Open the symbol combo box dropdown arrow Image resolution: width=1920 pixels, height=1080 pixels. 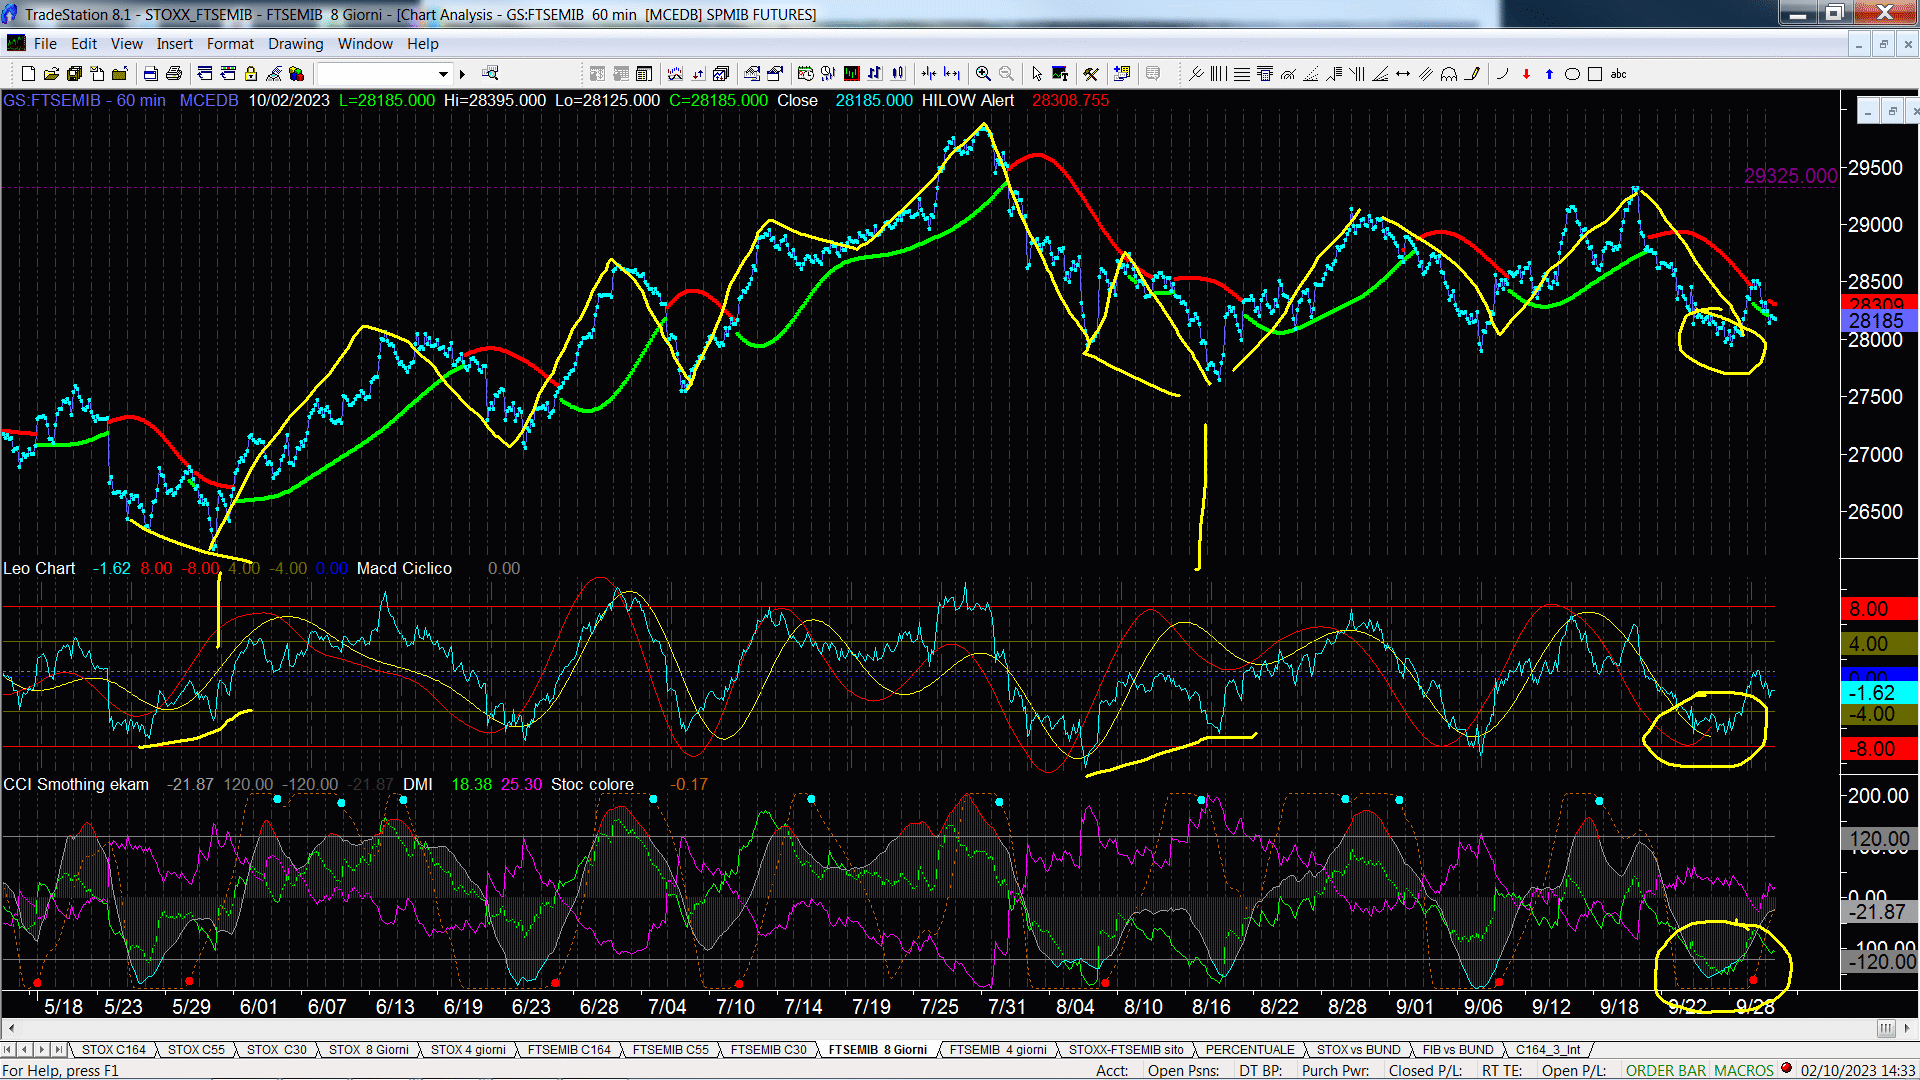(443, 74)
